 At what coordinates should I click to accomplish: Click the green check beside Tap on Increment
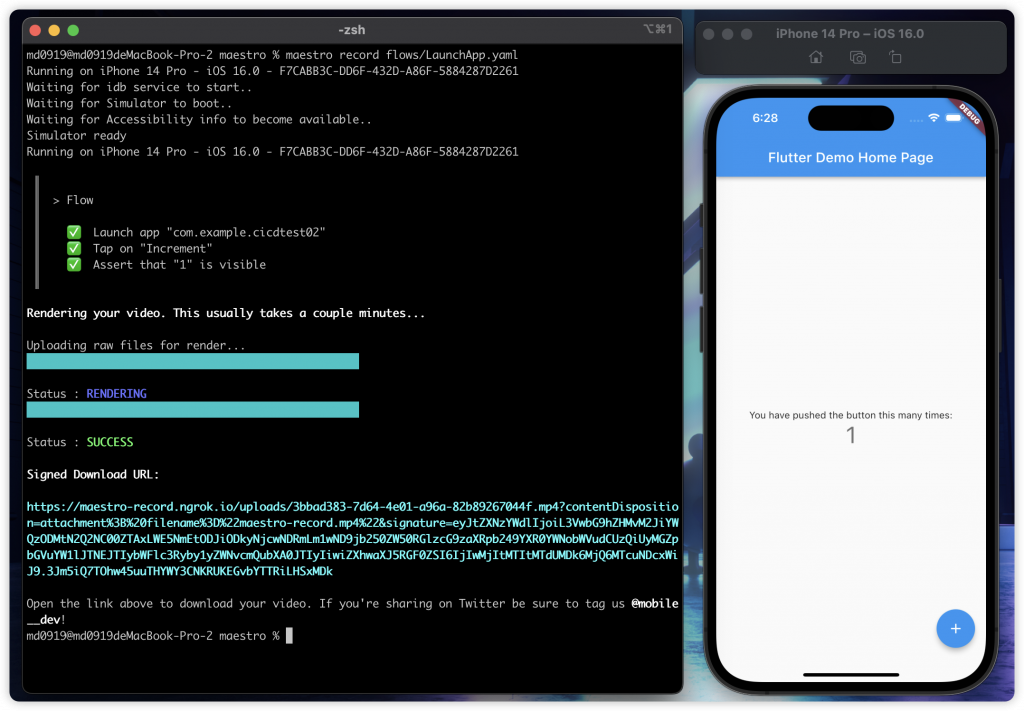74,249
